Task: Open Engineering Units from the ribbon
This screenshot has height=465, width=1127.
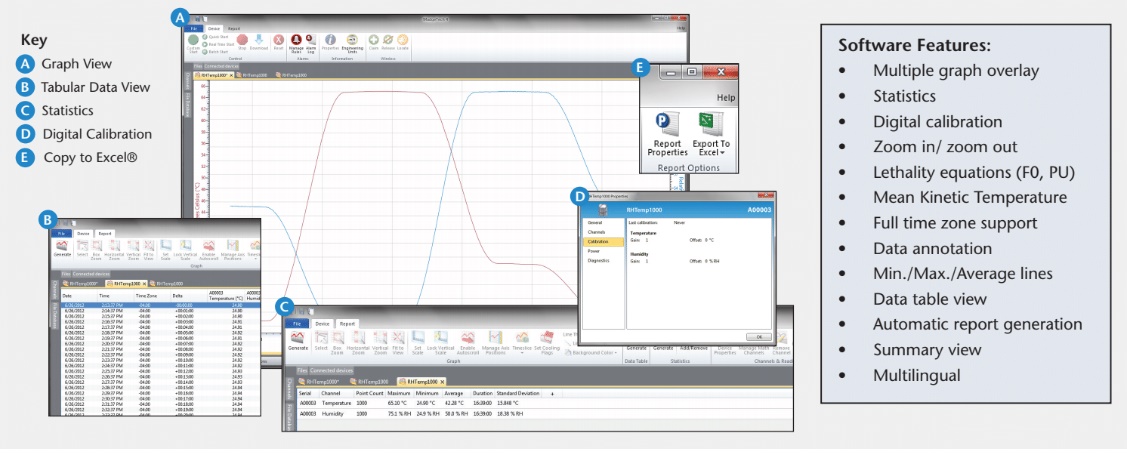Action: (x=353, y=43)
